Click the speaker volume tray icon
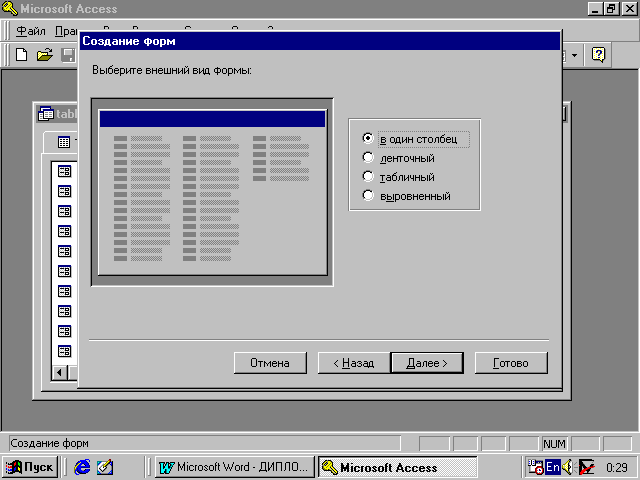640x480 pixels. click(x=568, y=467)
